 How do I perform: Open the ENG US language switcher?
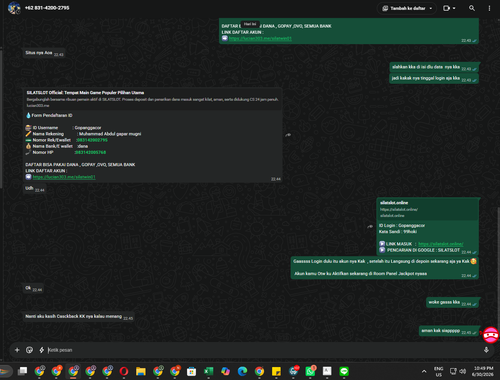click(x=439, y=371)
